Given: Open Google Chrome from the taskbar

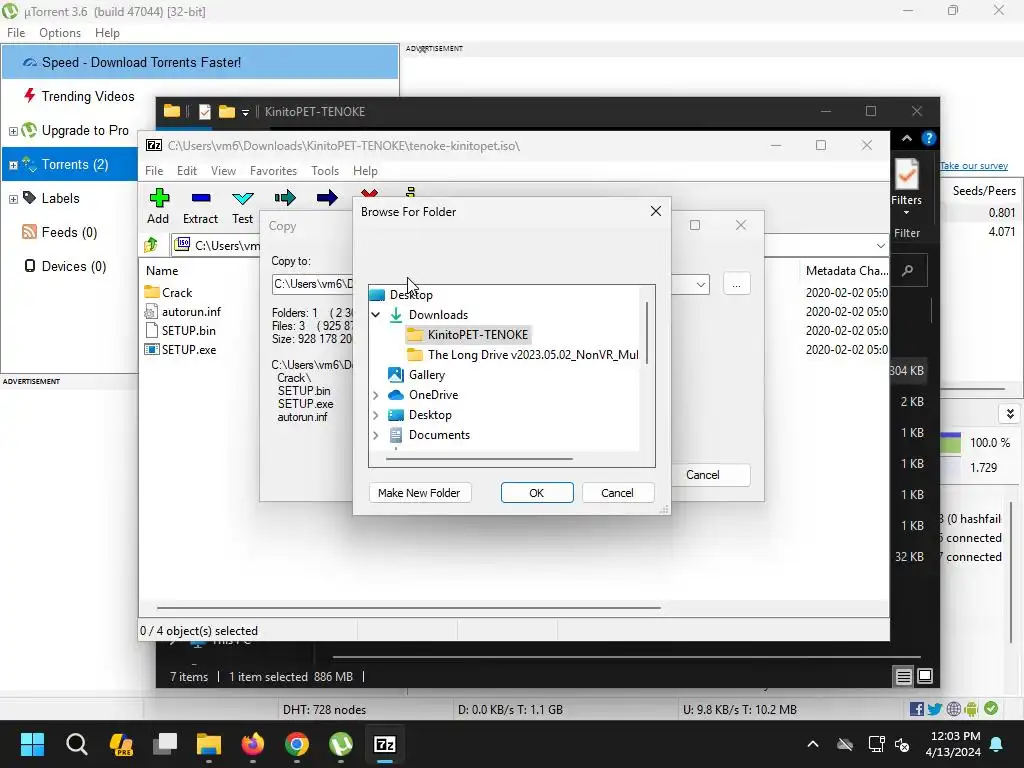Looking at the screenshot, I should pos(296,744).
